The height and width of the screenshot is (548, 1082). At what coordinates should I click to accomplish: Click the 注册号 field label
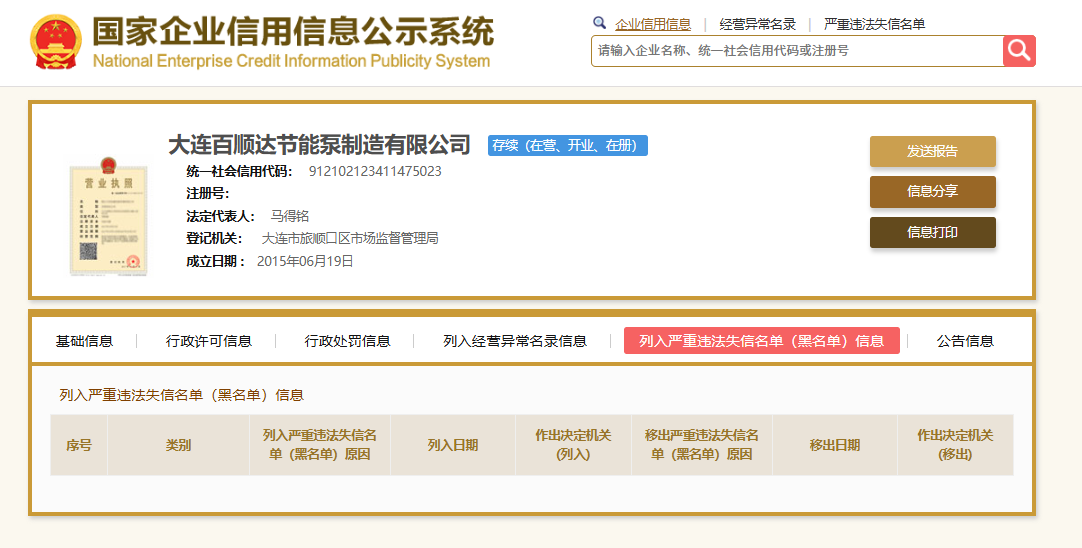coord(208,193)
